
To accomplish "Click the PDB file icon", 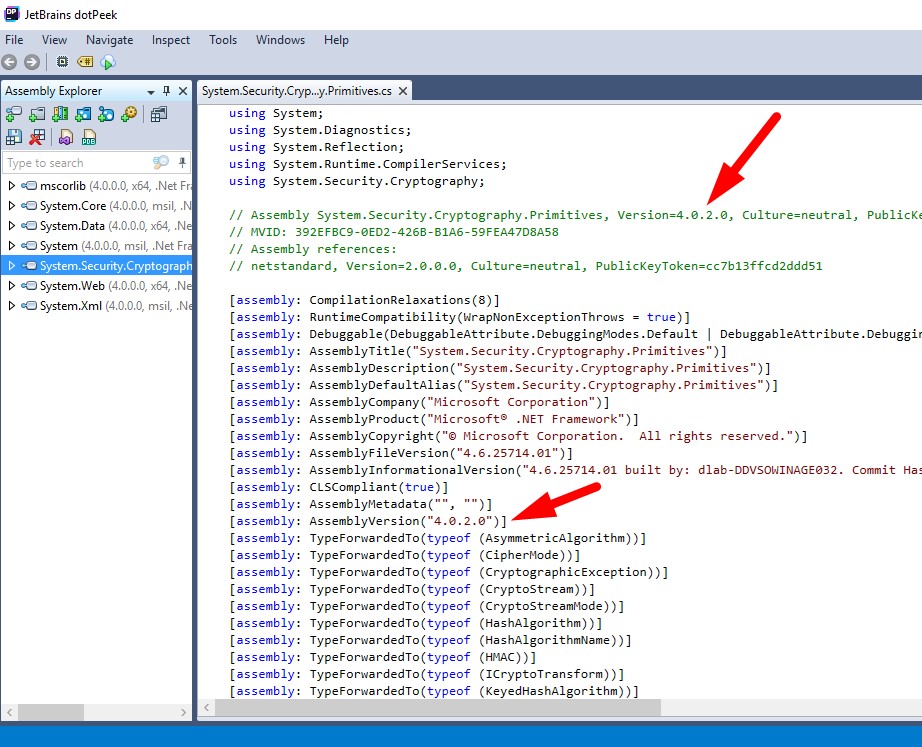I will coord(89,137).
